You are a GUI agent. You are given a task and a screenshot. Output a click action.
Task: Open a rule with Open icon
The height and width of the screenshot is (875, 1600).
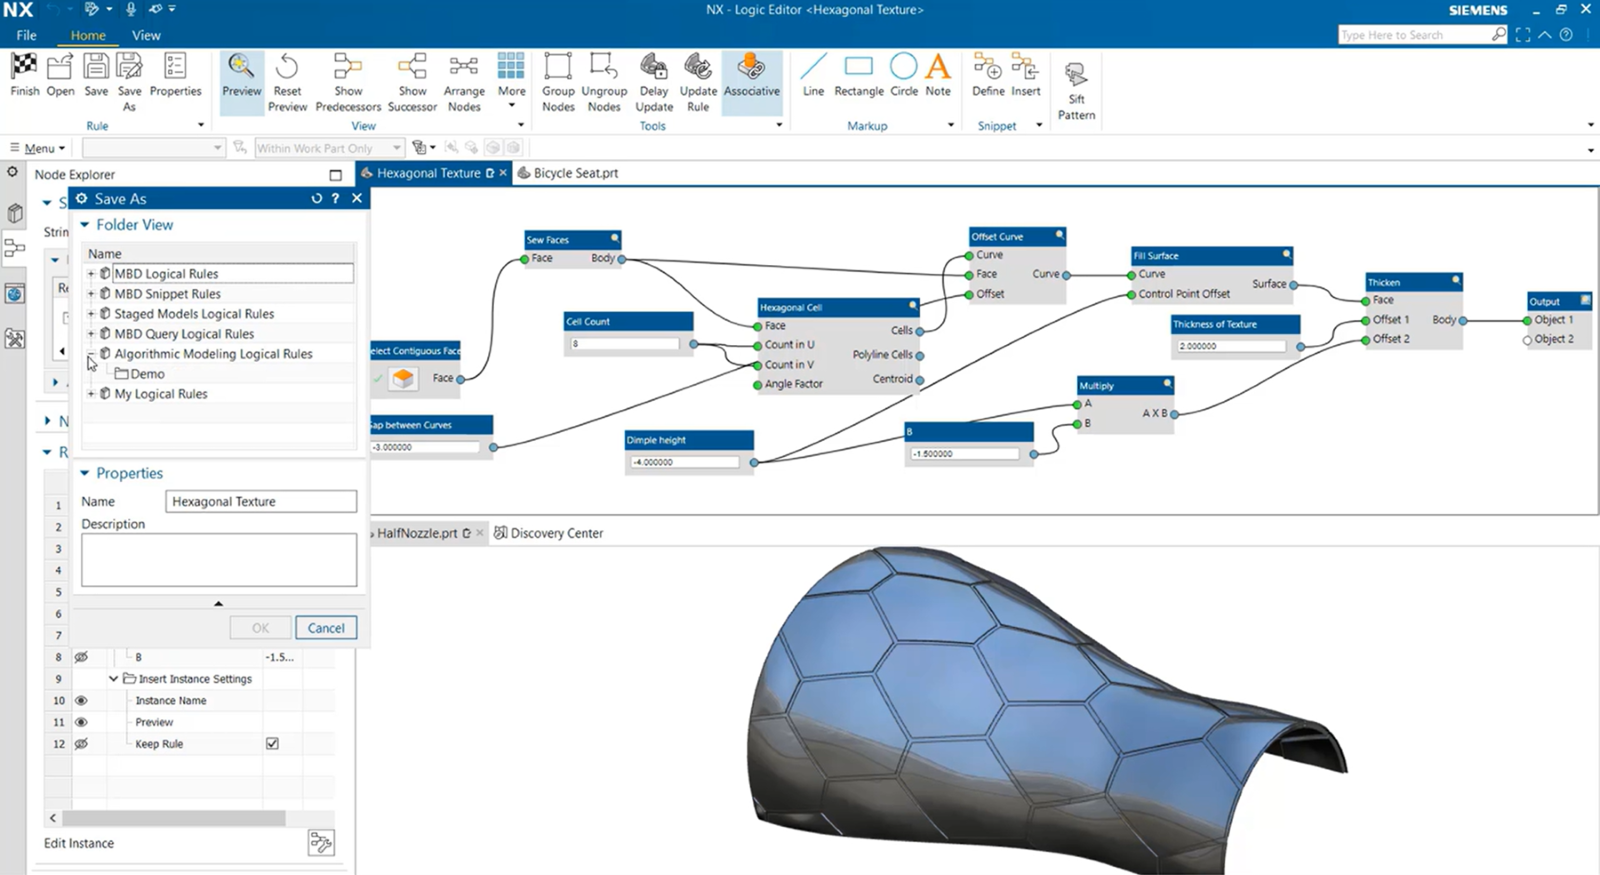tap(60, 67)
